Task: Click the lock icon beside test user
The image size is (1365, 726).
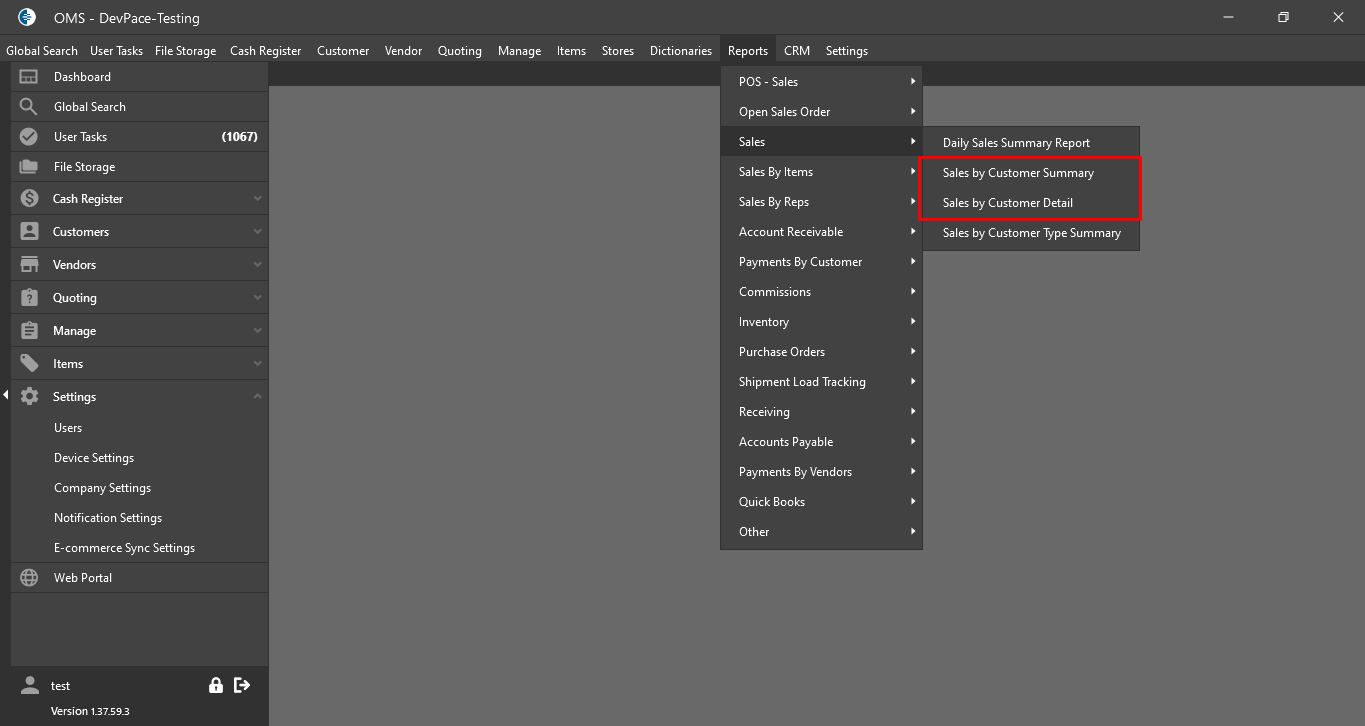Action: click(x=215, y=685)
